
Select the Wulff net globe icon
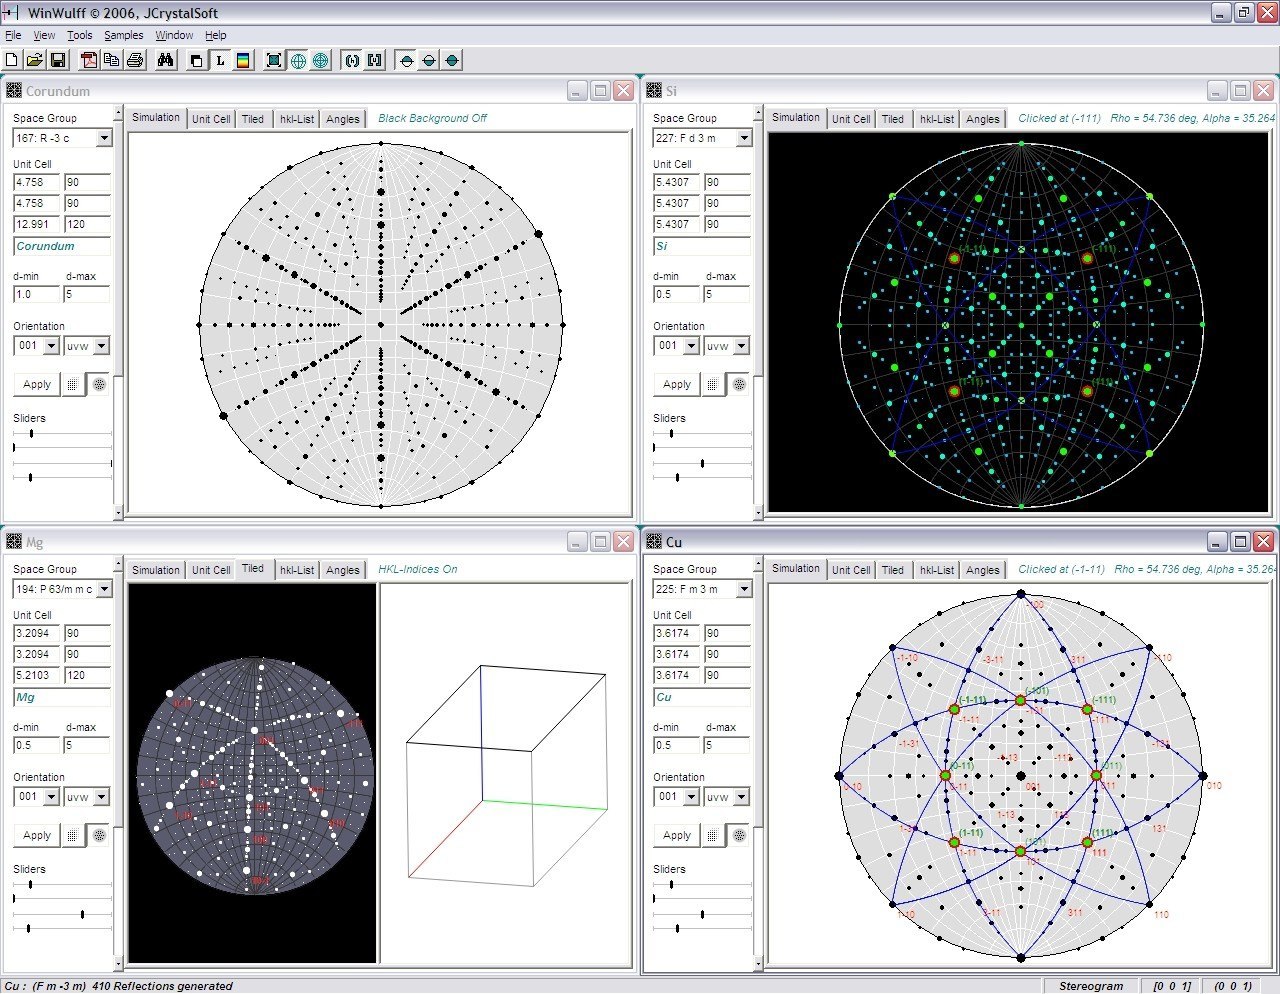(x=298, y=61)
